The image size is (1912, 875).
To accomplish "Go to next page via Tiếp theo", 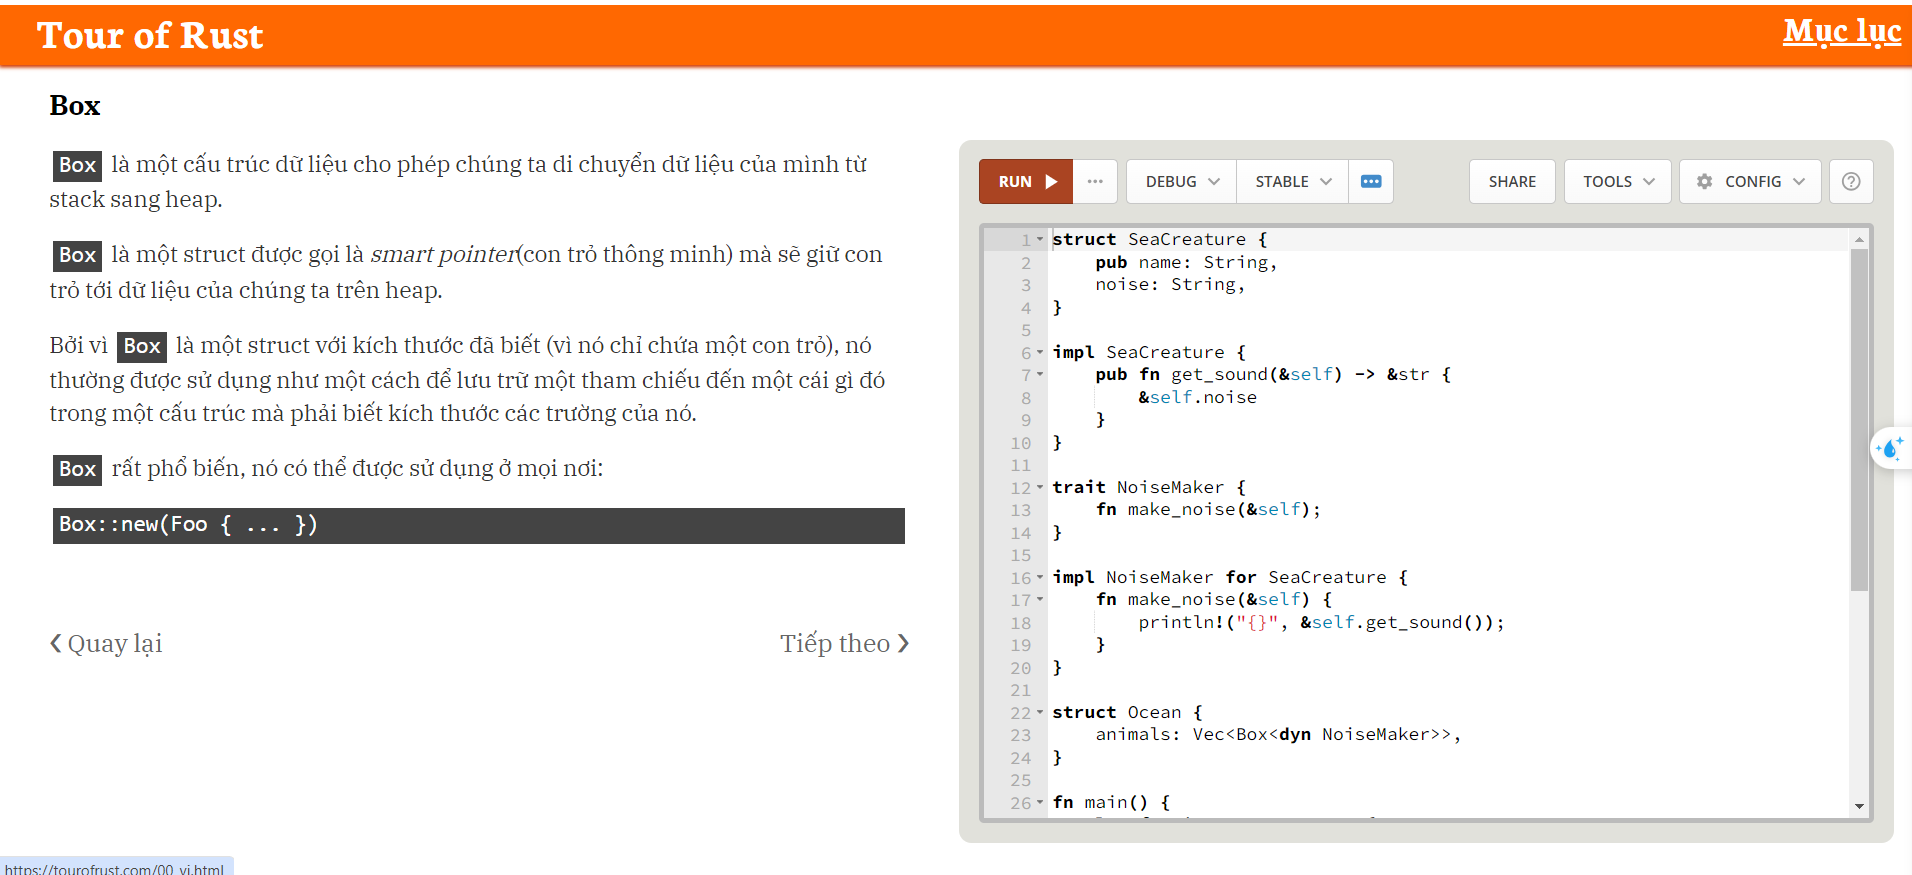I will (x=845, y=644).
